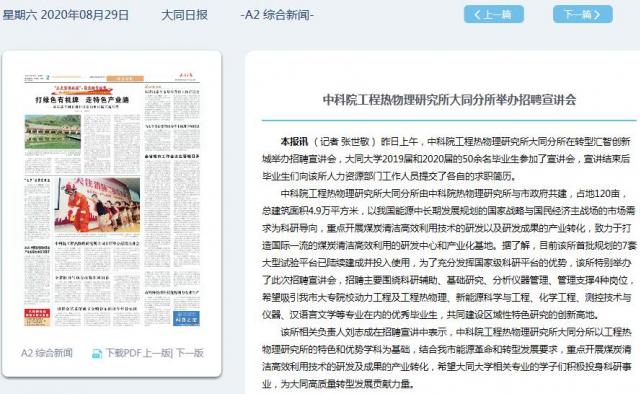Click the -A2 综合新闻- header section title
The width and height of the screenshot is (640, 394).
pyautogui.click(x=277, y=15)
